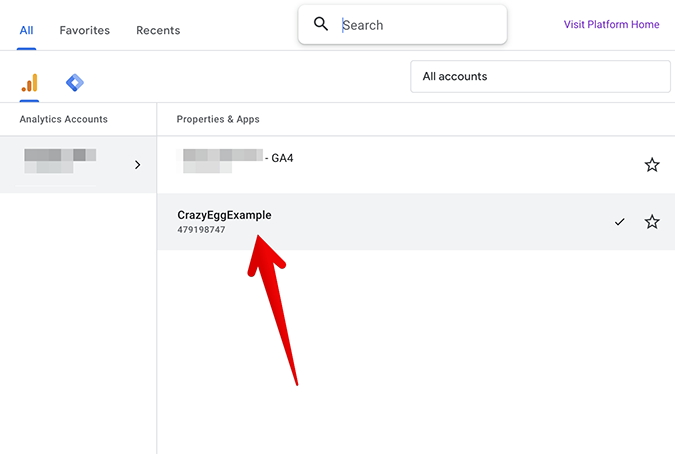Click the GA4 label text

[282, 158]
